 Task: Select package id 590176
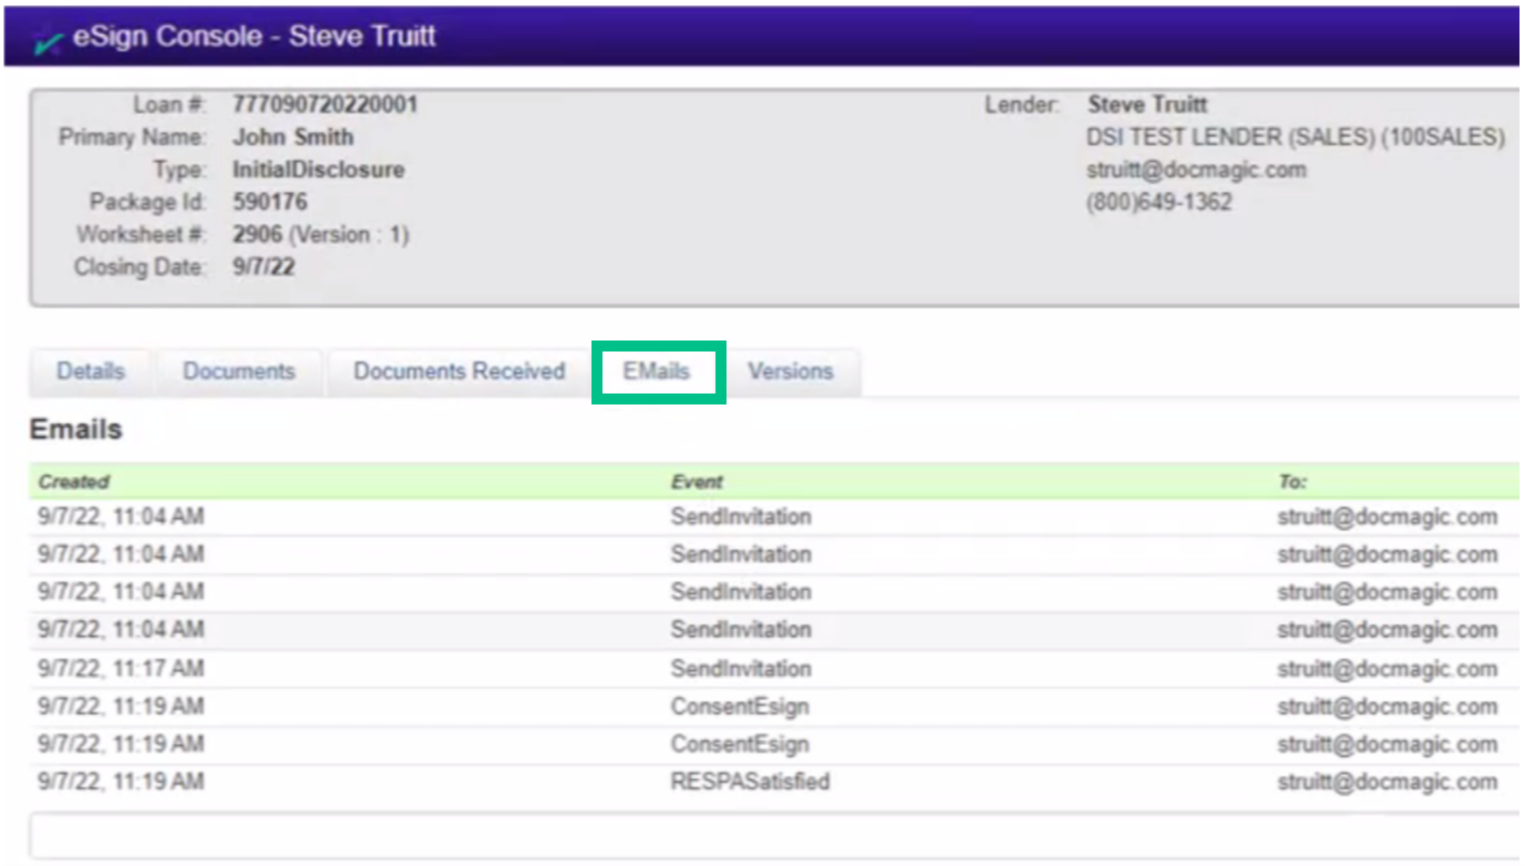[x=270, y=202]
